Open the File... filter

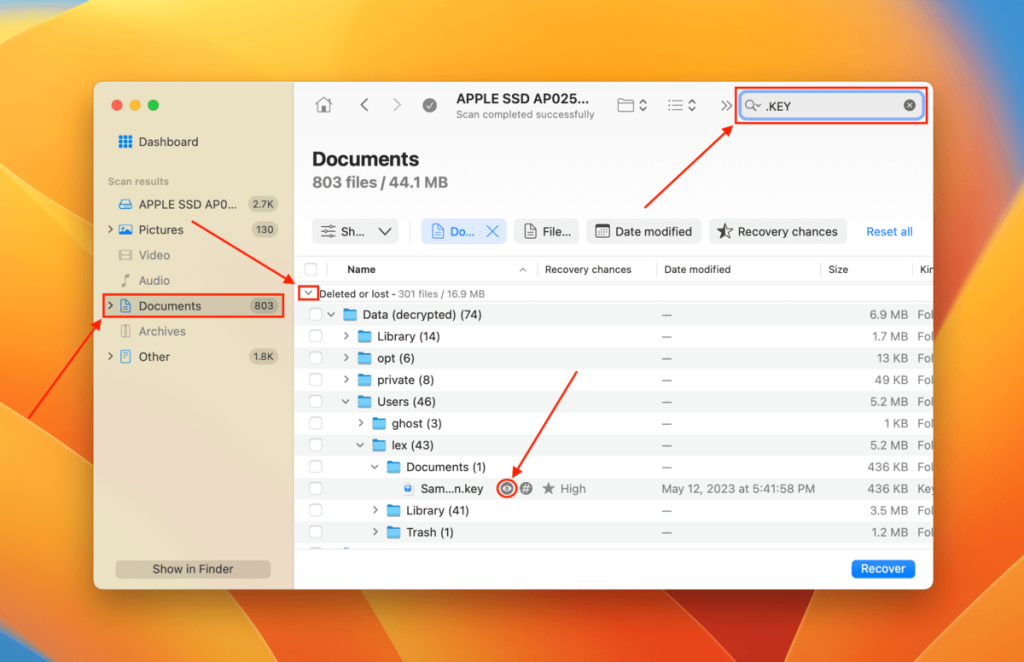(x=547, y=232)
